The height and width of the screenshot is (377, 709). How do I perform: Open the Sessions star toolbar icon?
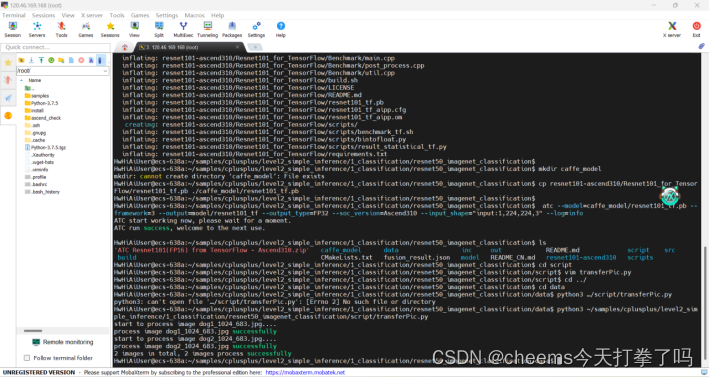pos(110,30)
